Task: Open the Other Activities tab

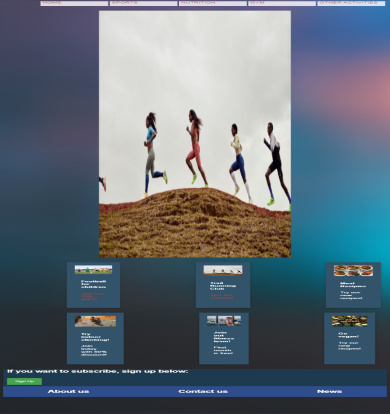Action: [351, 3]
